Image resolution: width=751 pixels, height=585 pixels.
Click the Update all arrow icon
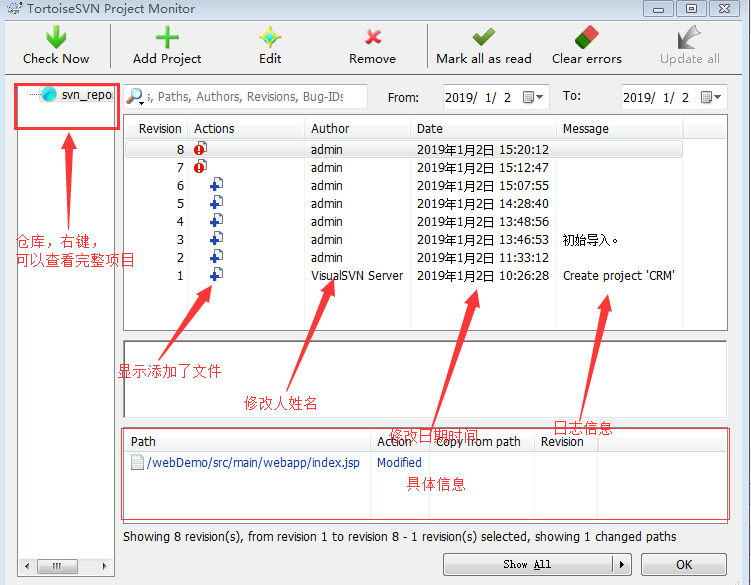689,37
